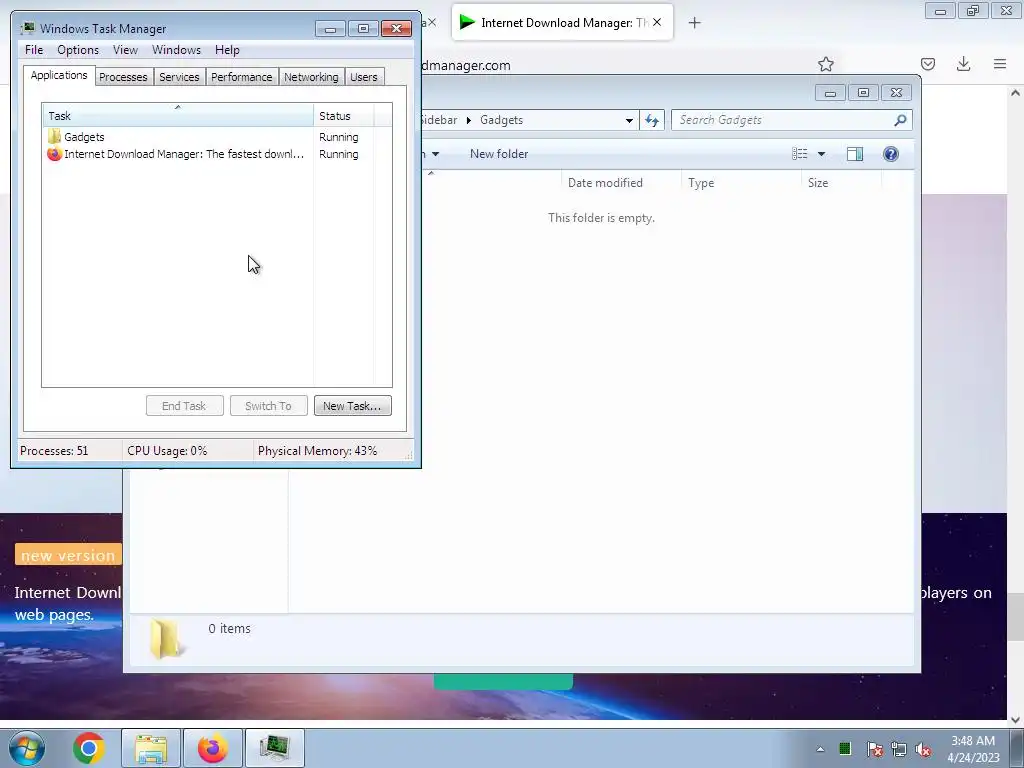Viewport: 1024px width, 768px height.
Task: Open the Firefox downloads arrow icon
Action: (963, 64)
